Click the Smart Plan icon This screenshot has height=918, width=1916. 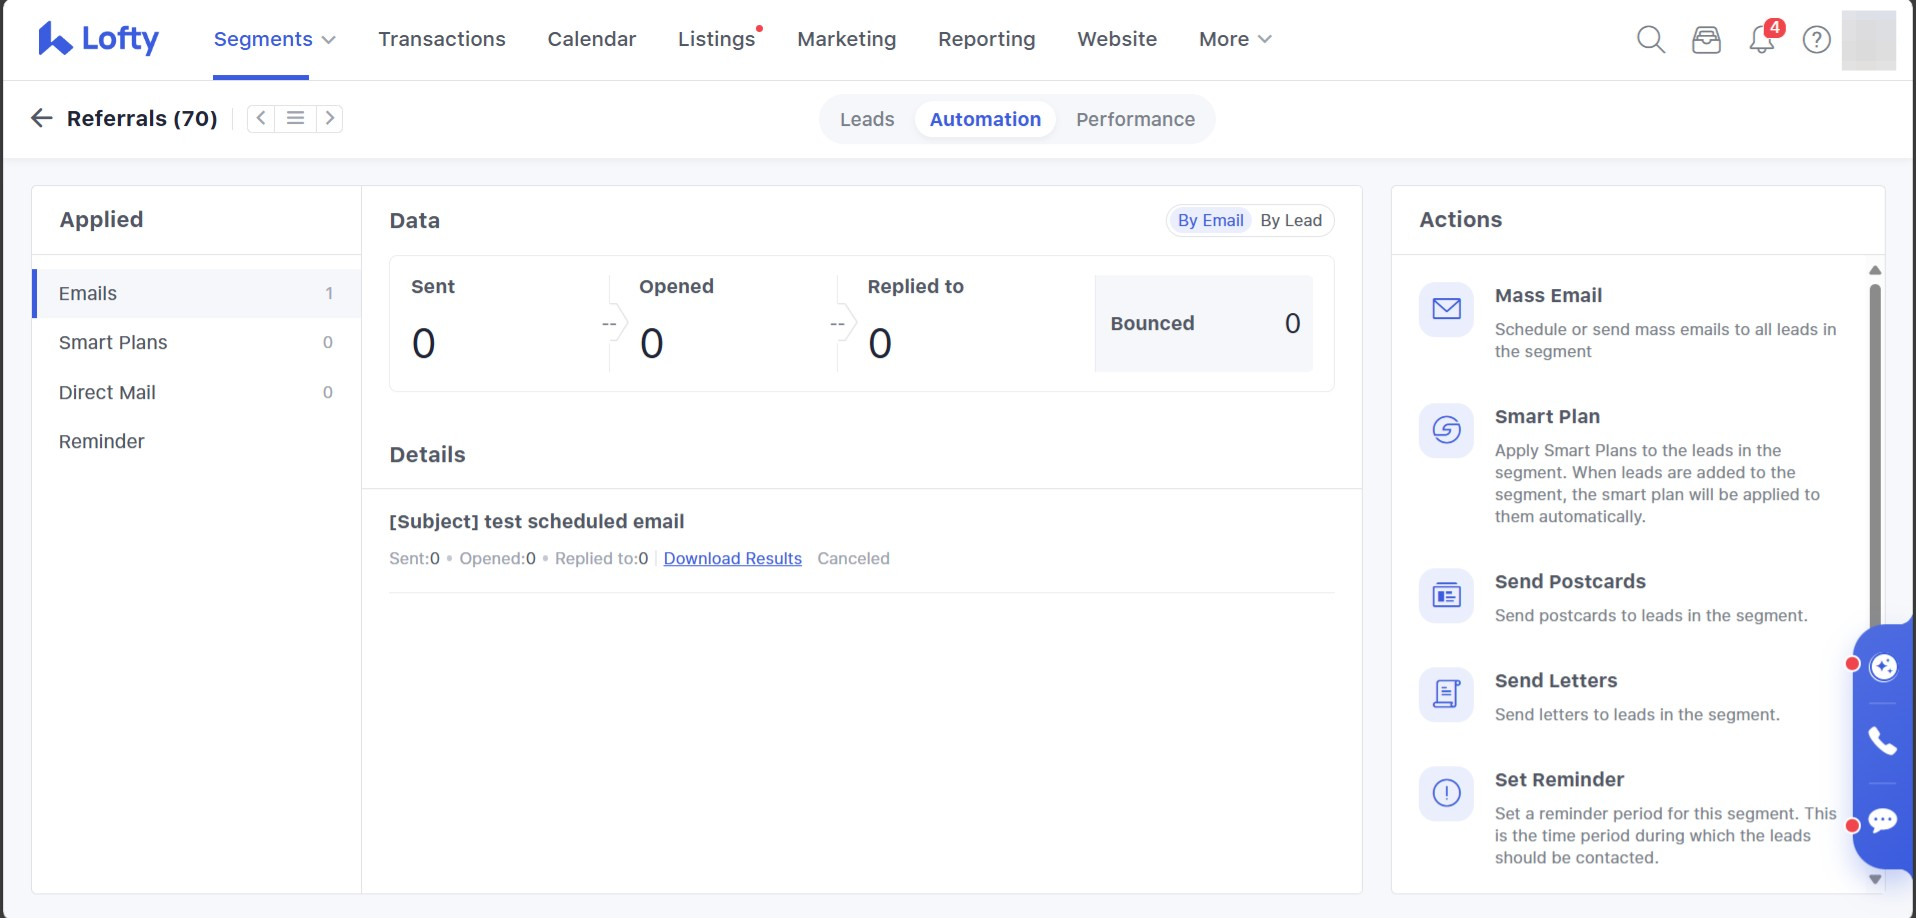(x=1446, y=430)
